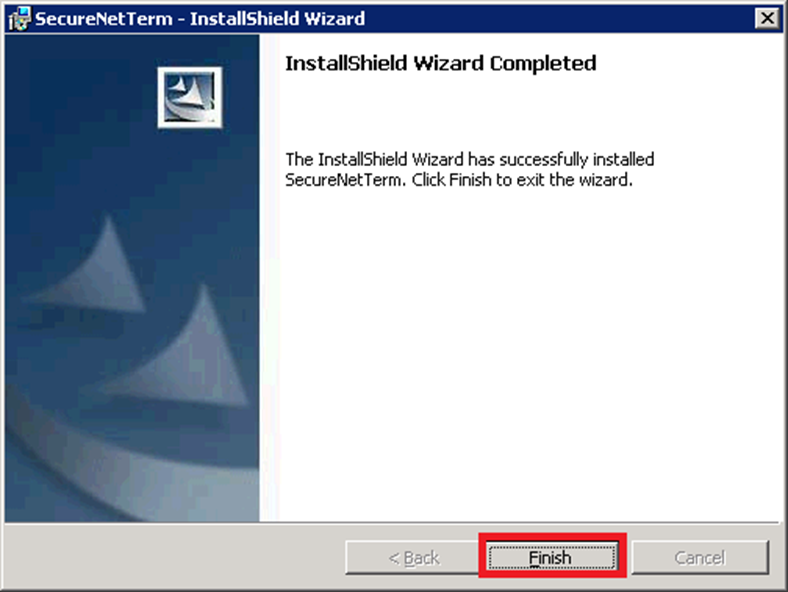Viewport: 788px width, 592px height.
Task: Click the gray button bar left of Back
Action: (x=173, y=557)
